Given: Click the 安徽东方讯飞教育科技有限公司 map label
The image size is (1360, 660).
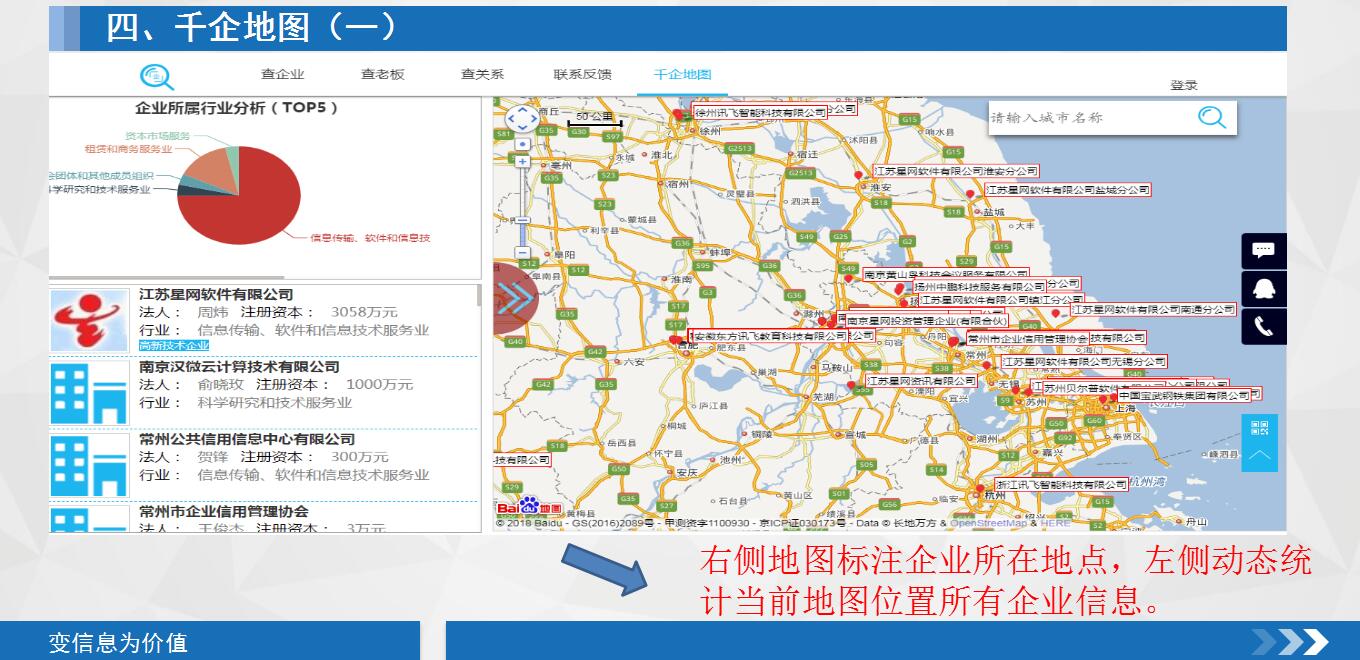Looking at the screenshot, I should 770,336.
